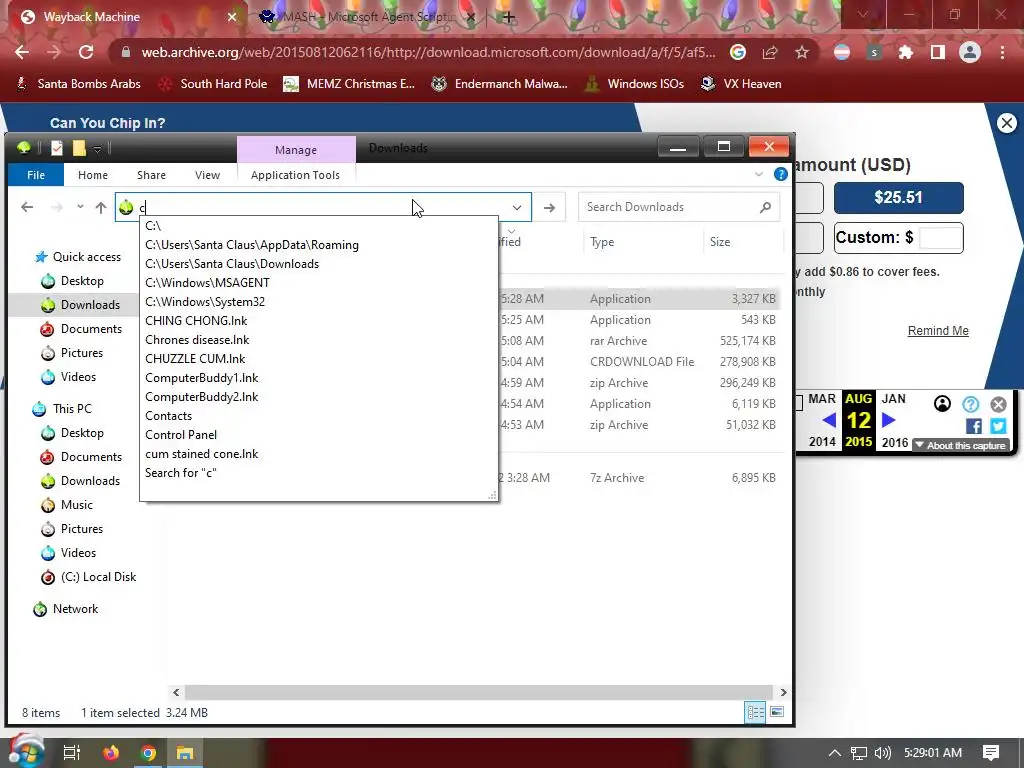Image resolution: width=1024 pixels, height=768 pixels.
Task: Sort files by the Type column
Action: pyautogui.click(x=601, y=242)
